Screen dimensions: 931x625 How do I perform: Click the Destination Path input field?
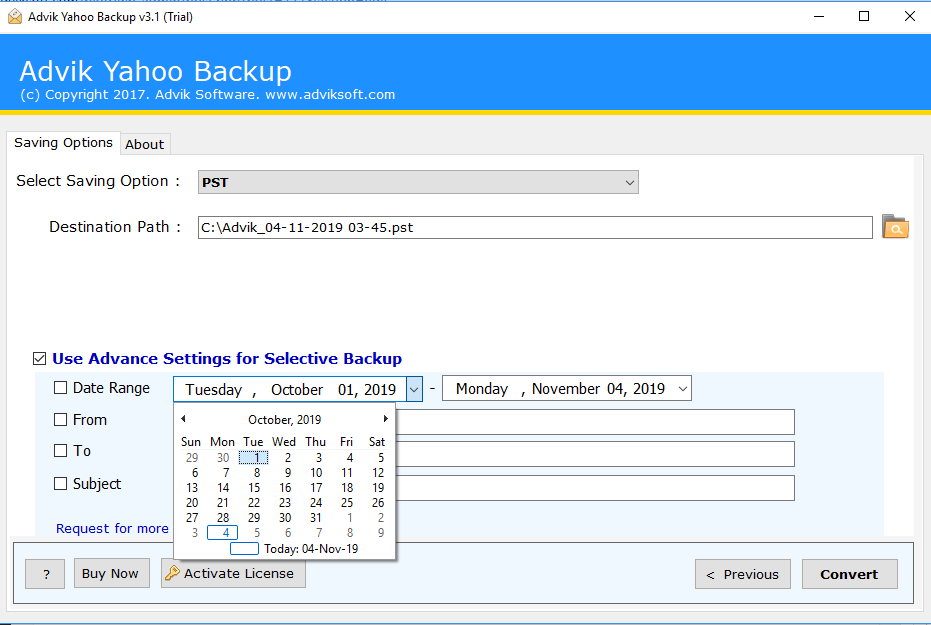pyautogui.click(x=535, y=227)
